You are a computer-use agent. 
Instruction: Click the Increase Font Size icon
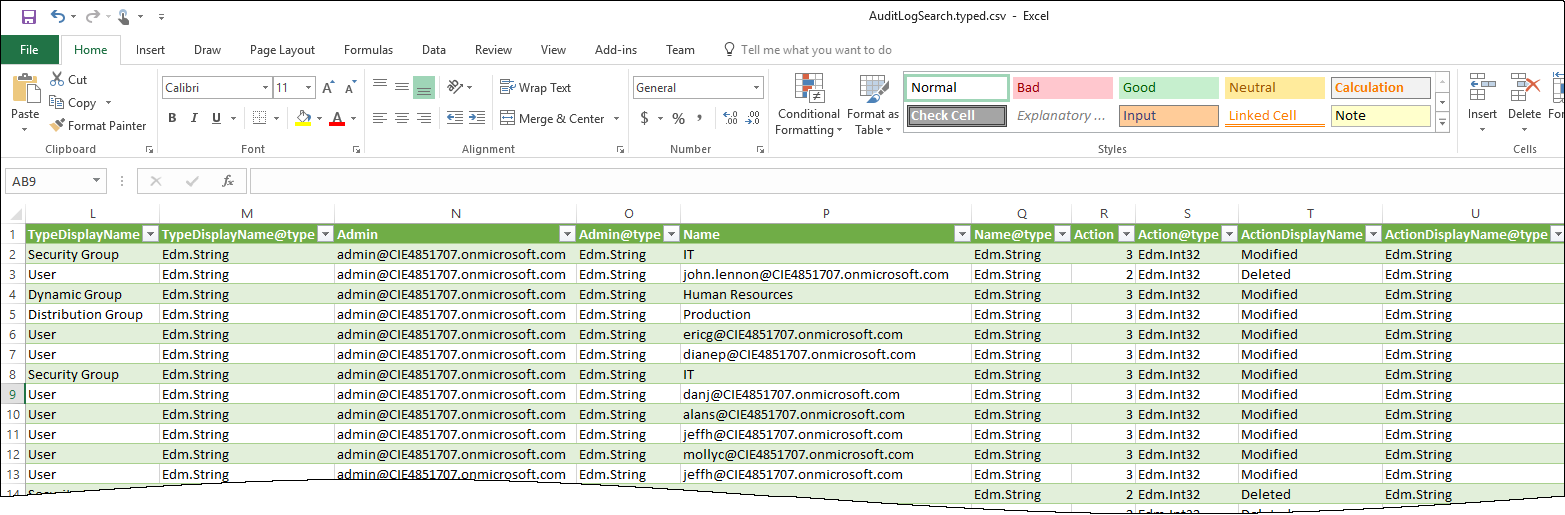point(329,88)
